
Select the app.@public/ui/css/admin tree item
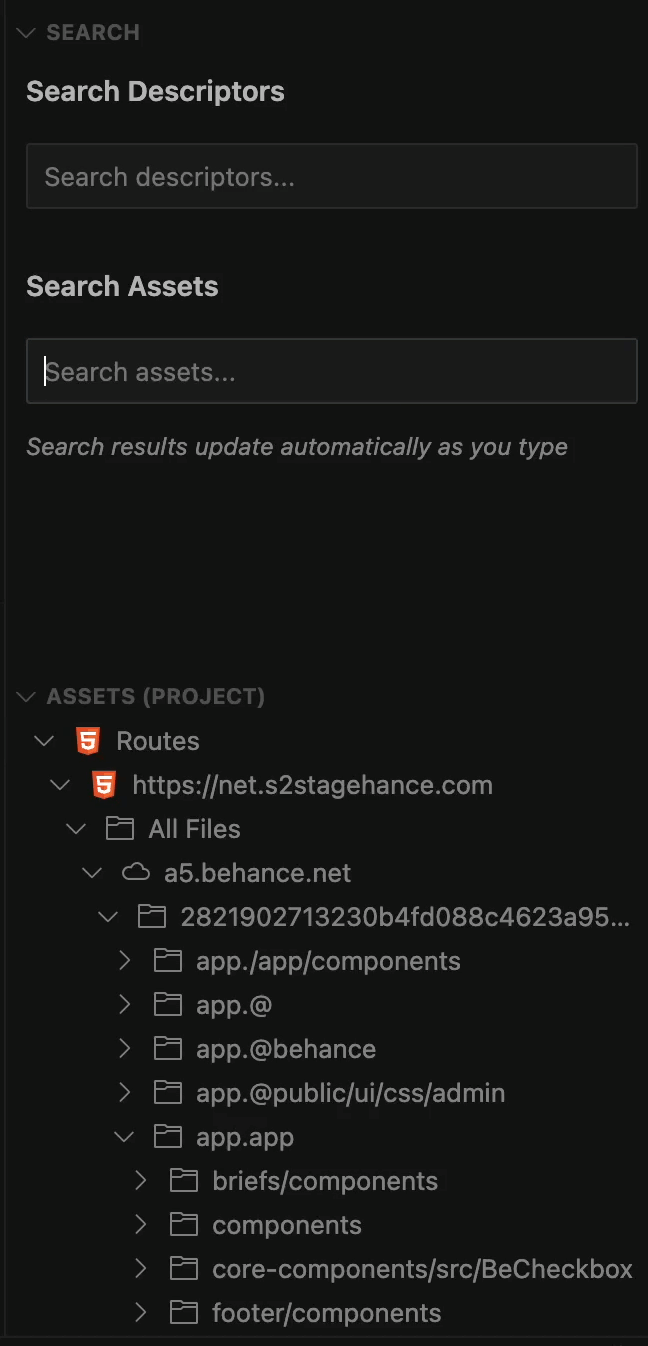[x=350, y=1093]
